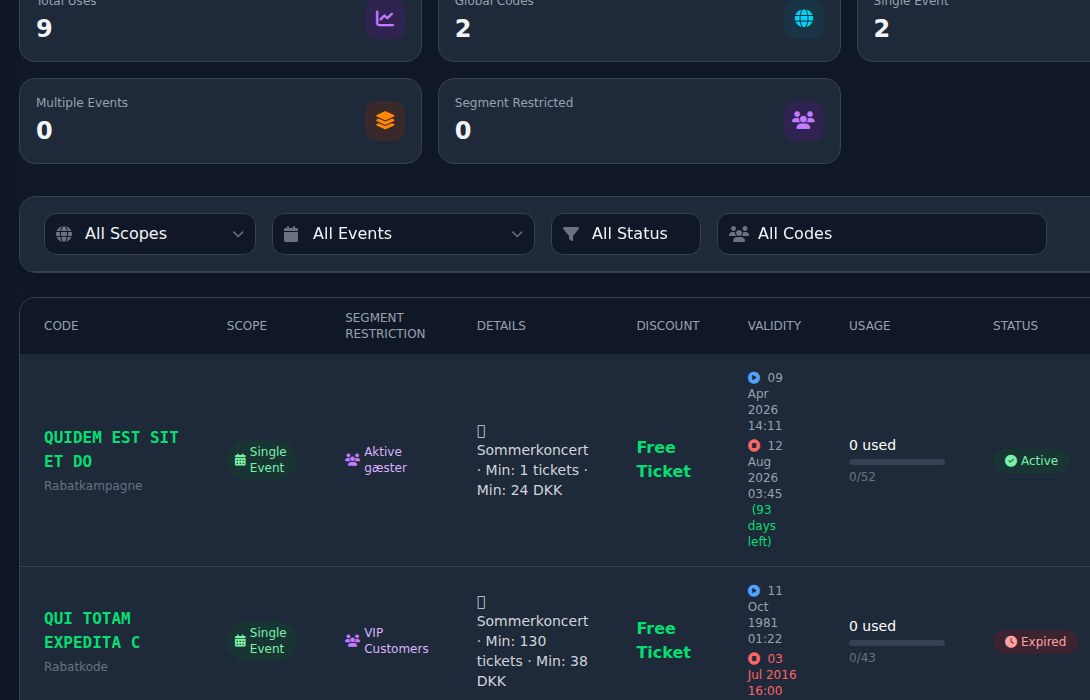Click people icon in All Codes filter
The width and height of the screenshot is (1090, 700).
click(738, 234)
